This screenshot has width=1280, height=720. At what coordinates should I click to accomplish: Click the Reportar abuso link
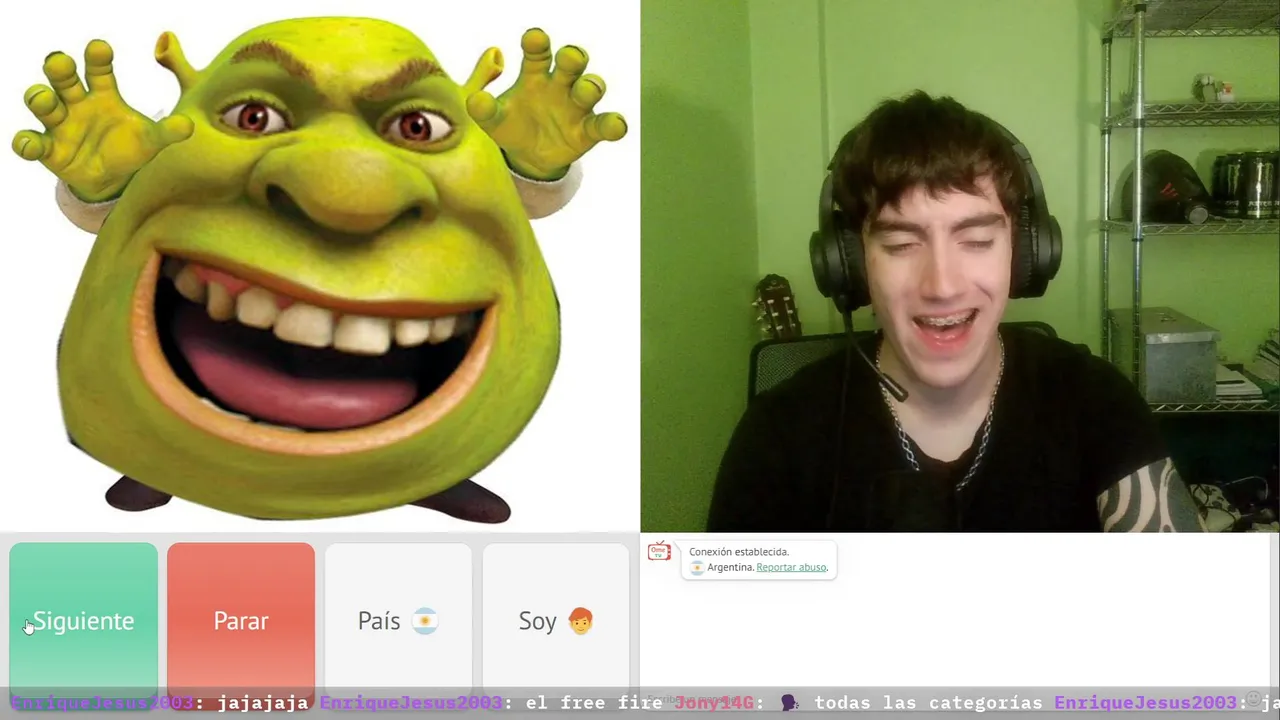pos(791,567)
